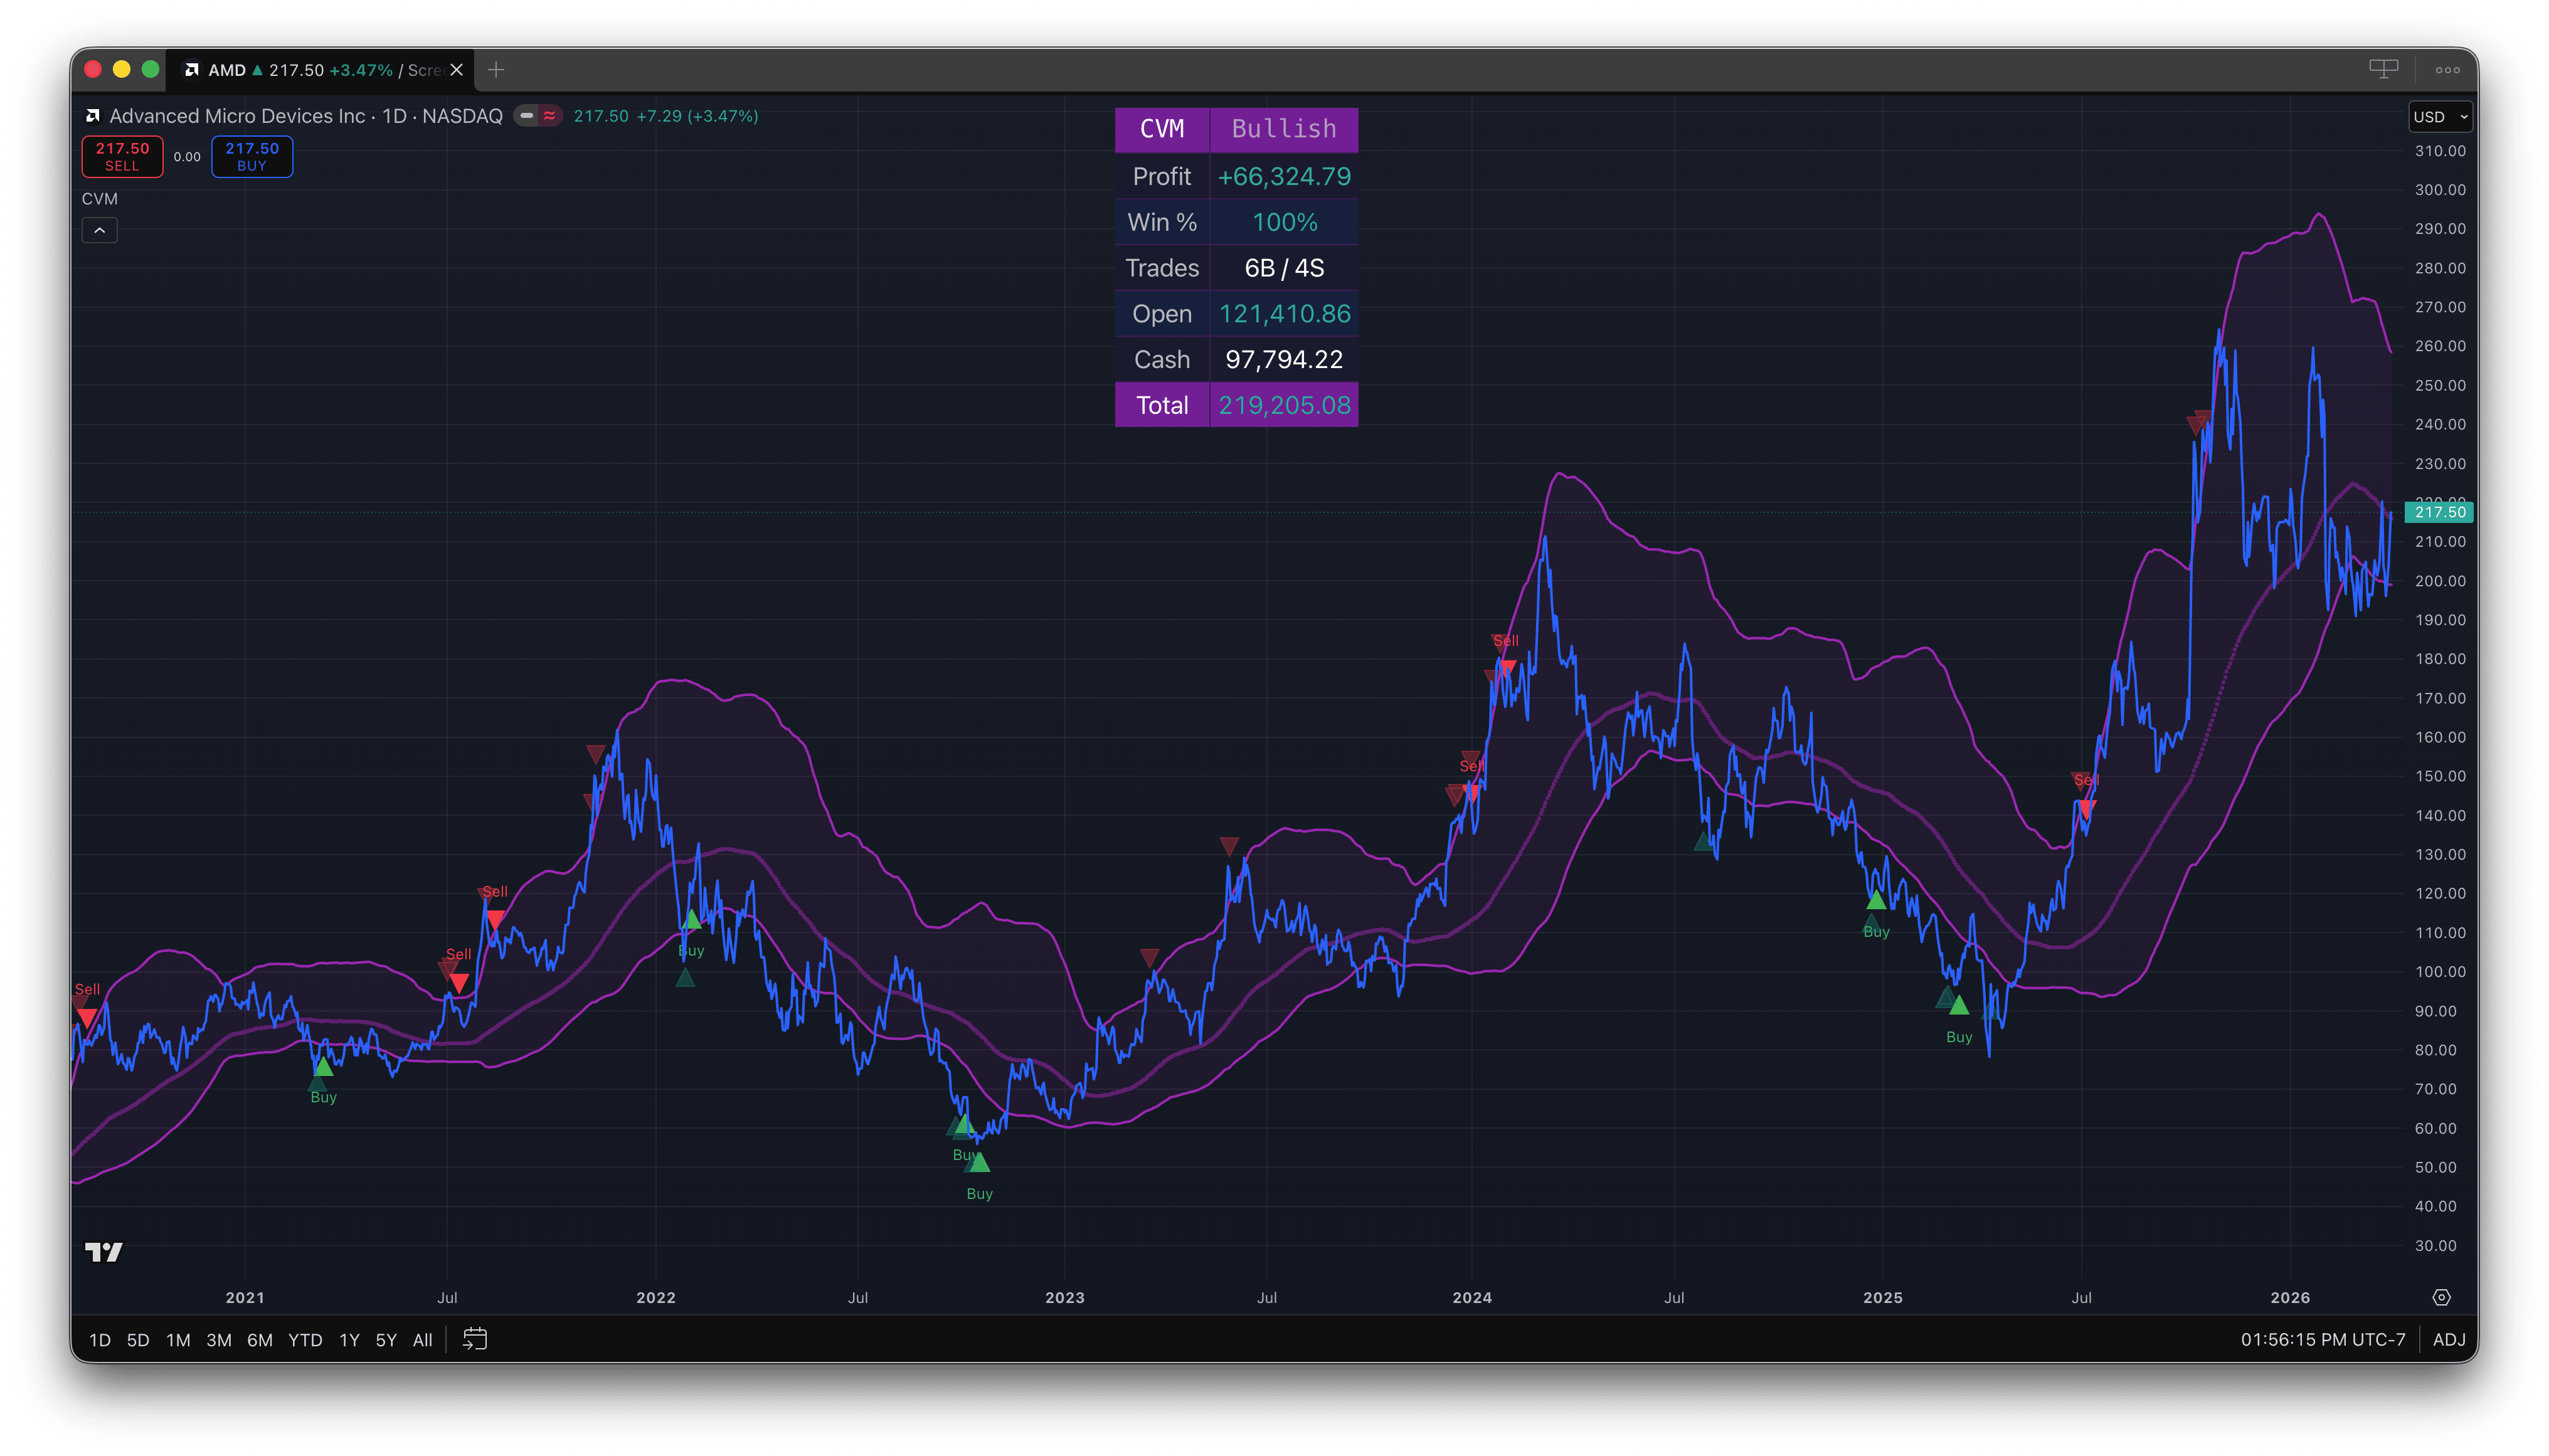The height and width of the screenshot is (1456, 2549).
Task: Open timezone menu 01:56:15 PM UTC-7
Action: (x=2323, y=1340)
